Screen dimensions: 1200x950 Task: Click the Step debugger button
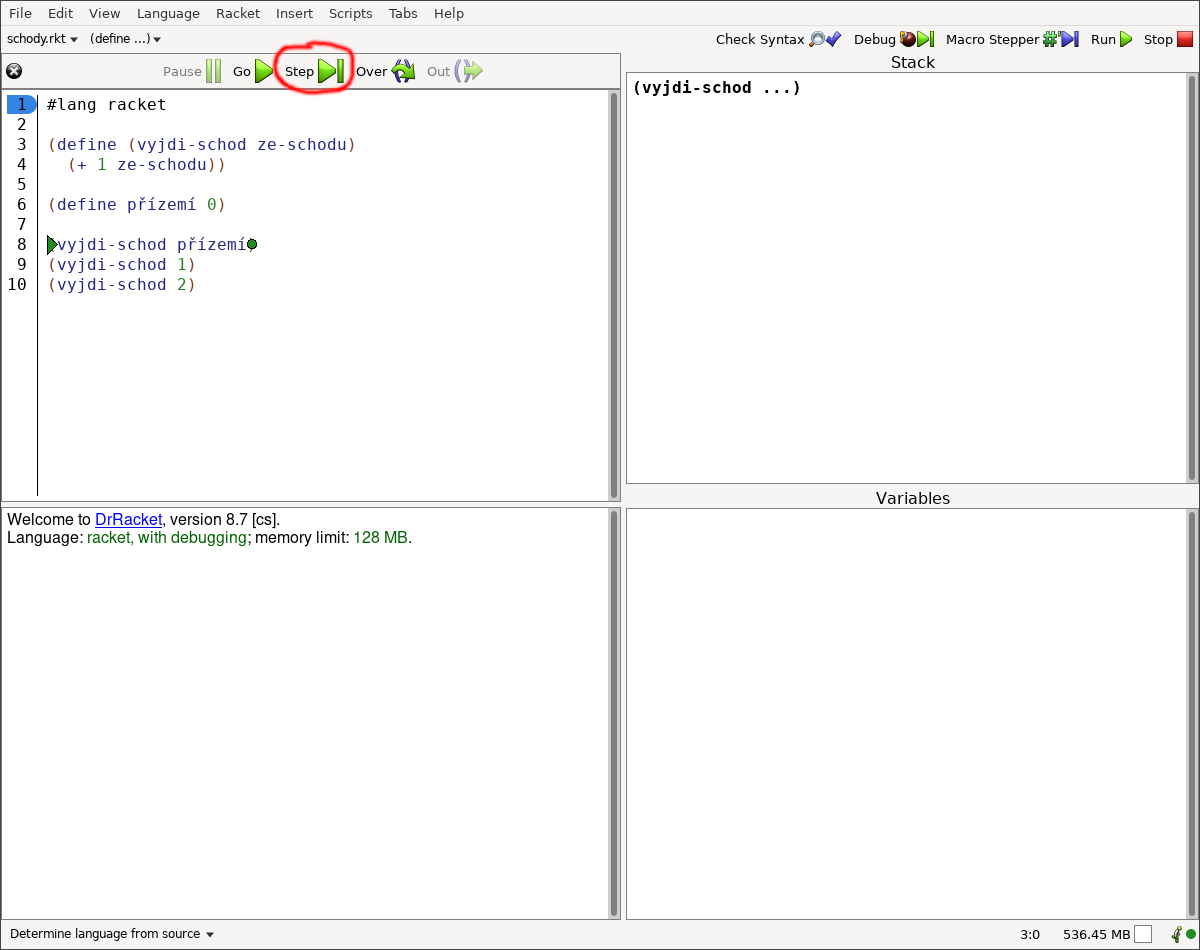coord(314,71)
